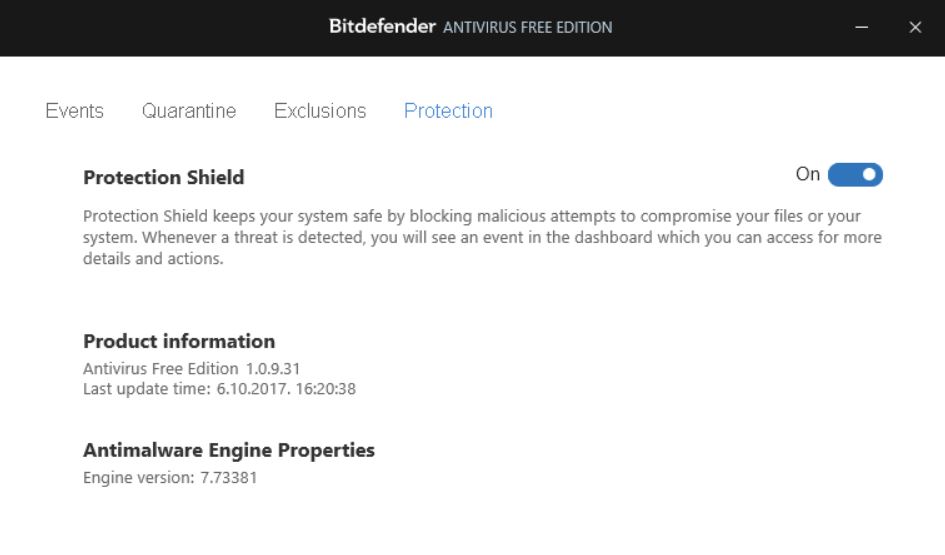Click the Protection Shield heading

(164, 178)
